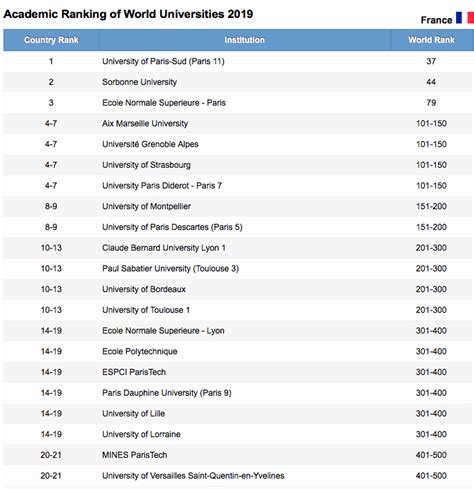Click the World Rank column header

click(x=432, y=40)
